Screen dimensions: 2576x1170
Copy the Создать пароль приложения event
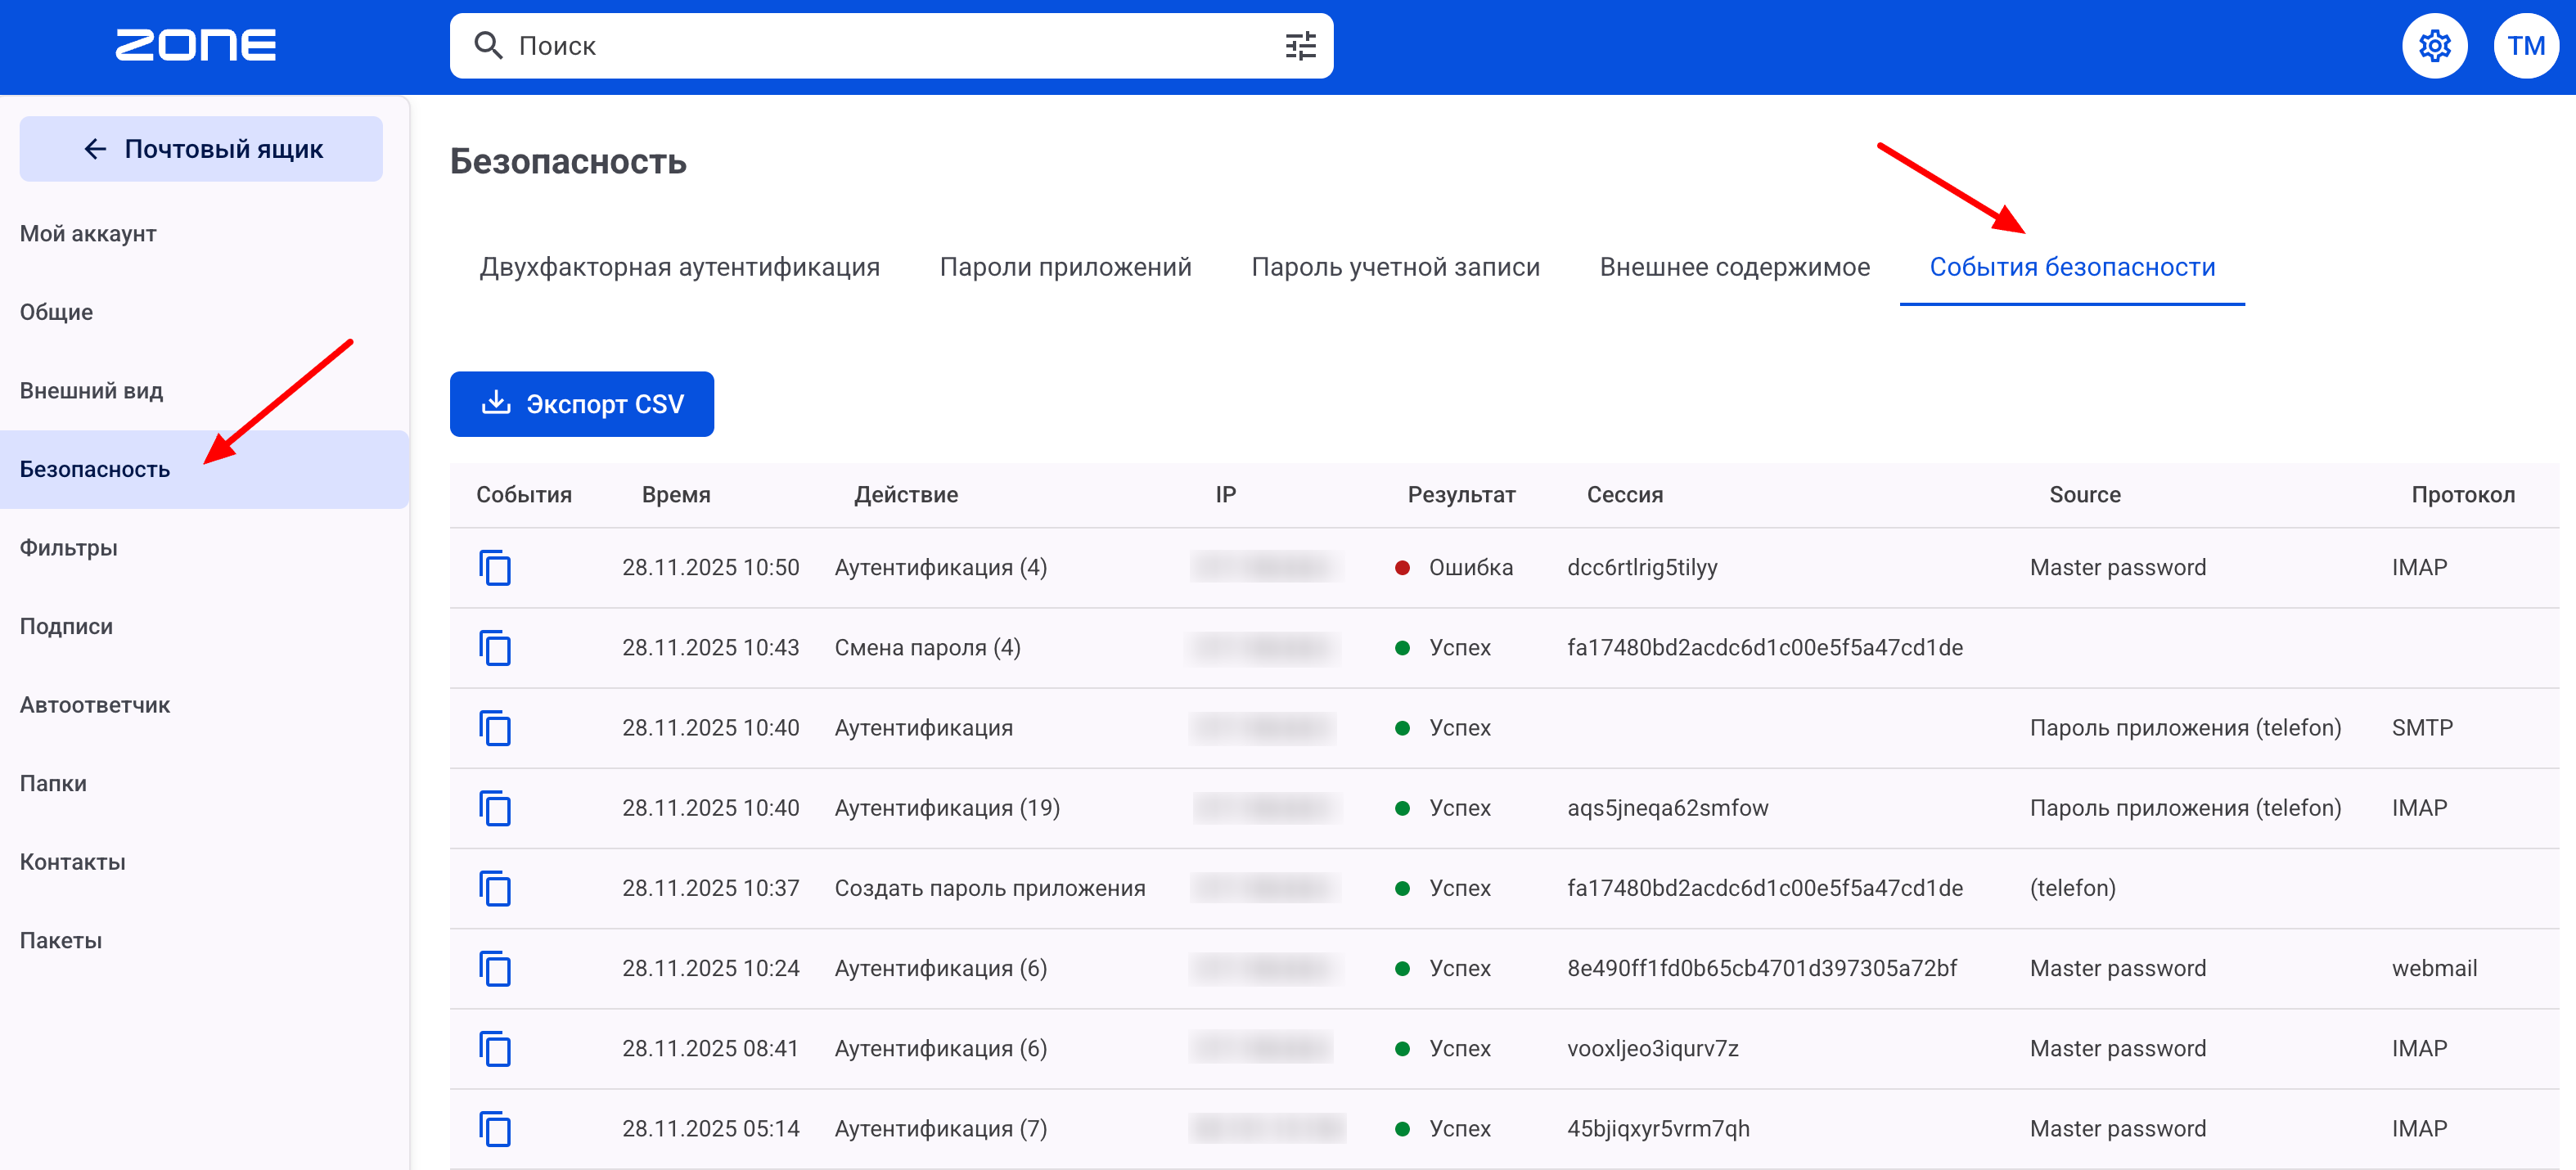(x=495, y=888)
